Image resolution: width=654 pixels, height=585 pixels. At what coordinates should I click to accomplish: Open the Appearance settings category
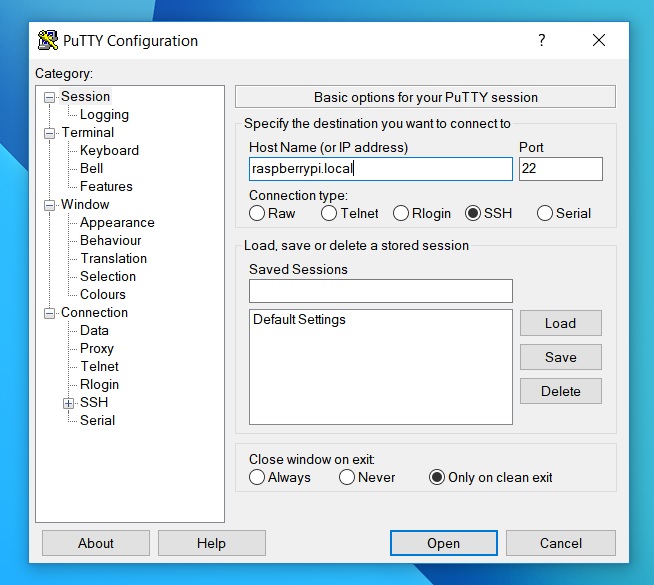[117, 222]
